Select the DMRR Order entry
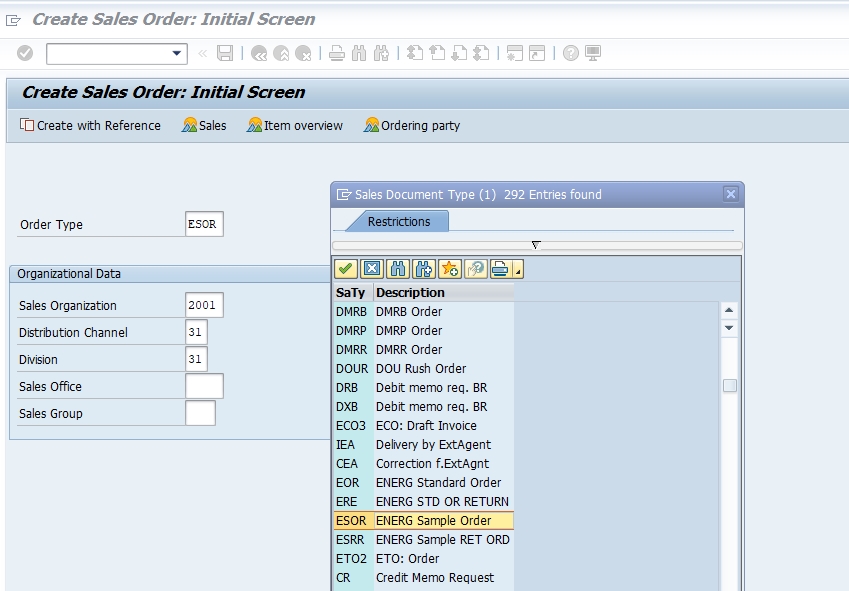Screen dimensions: 849x591 click(x=423, y=350)
